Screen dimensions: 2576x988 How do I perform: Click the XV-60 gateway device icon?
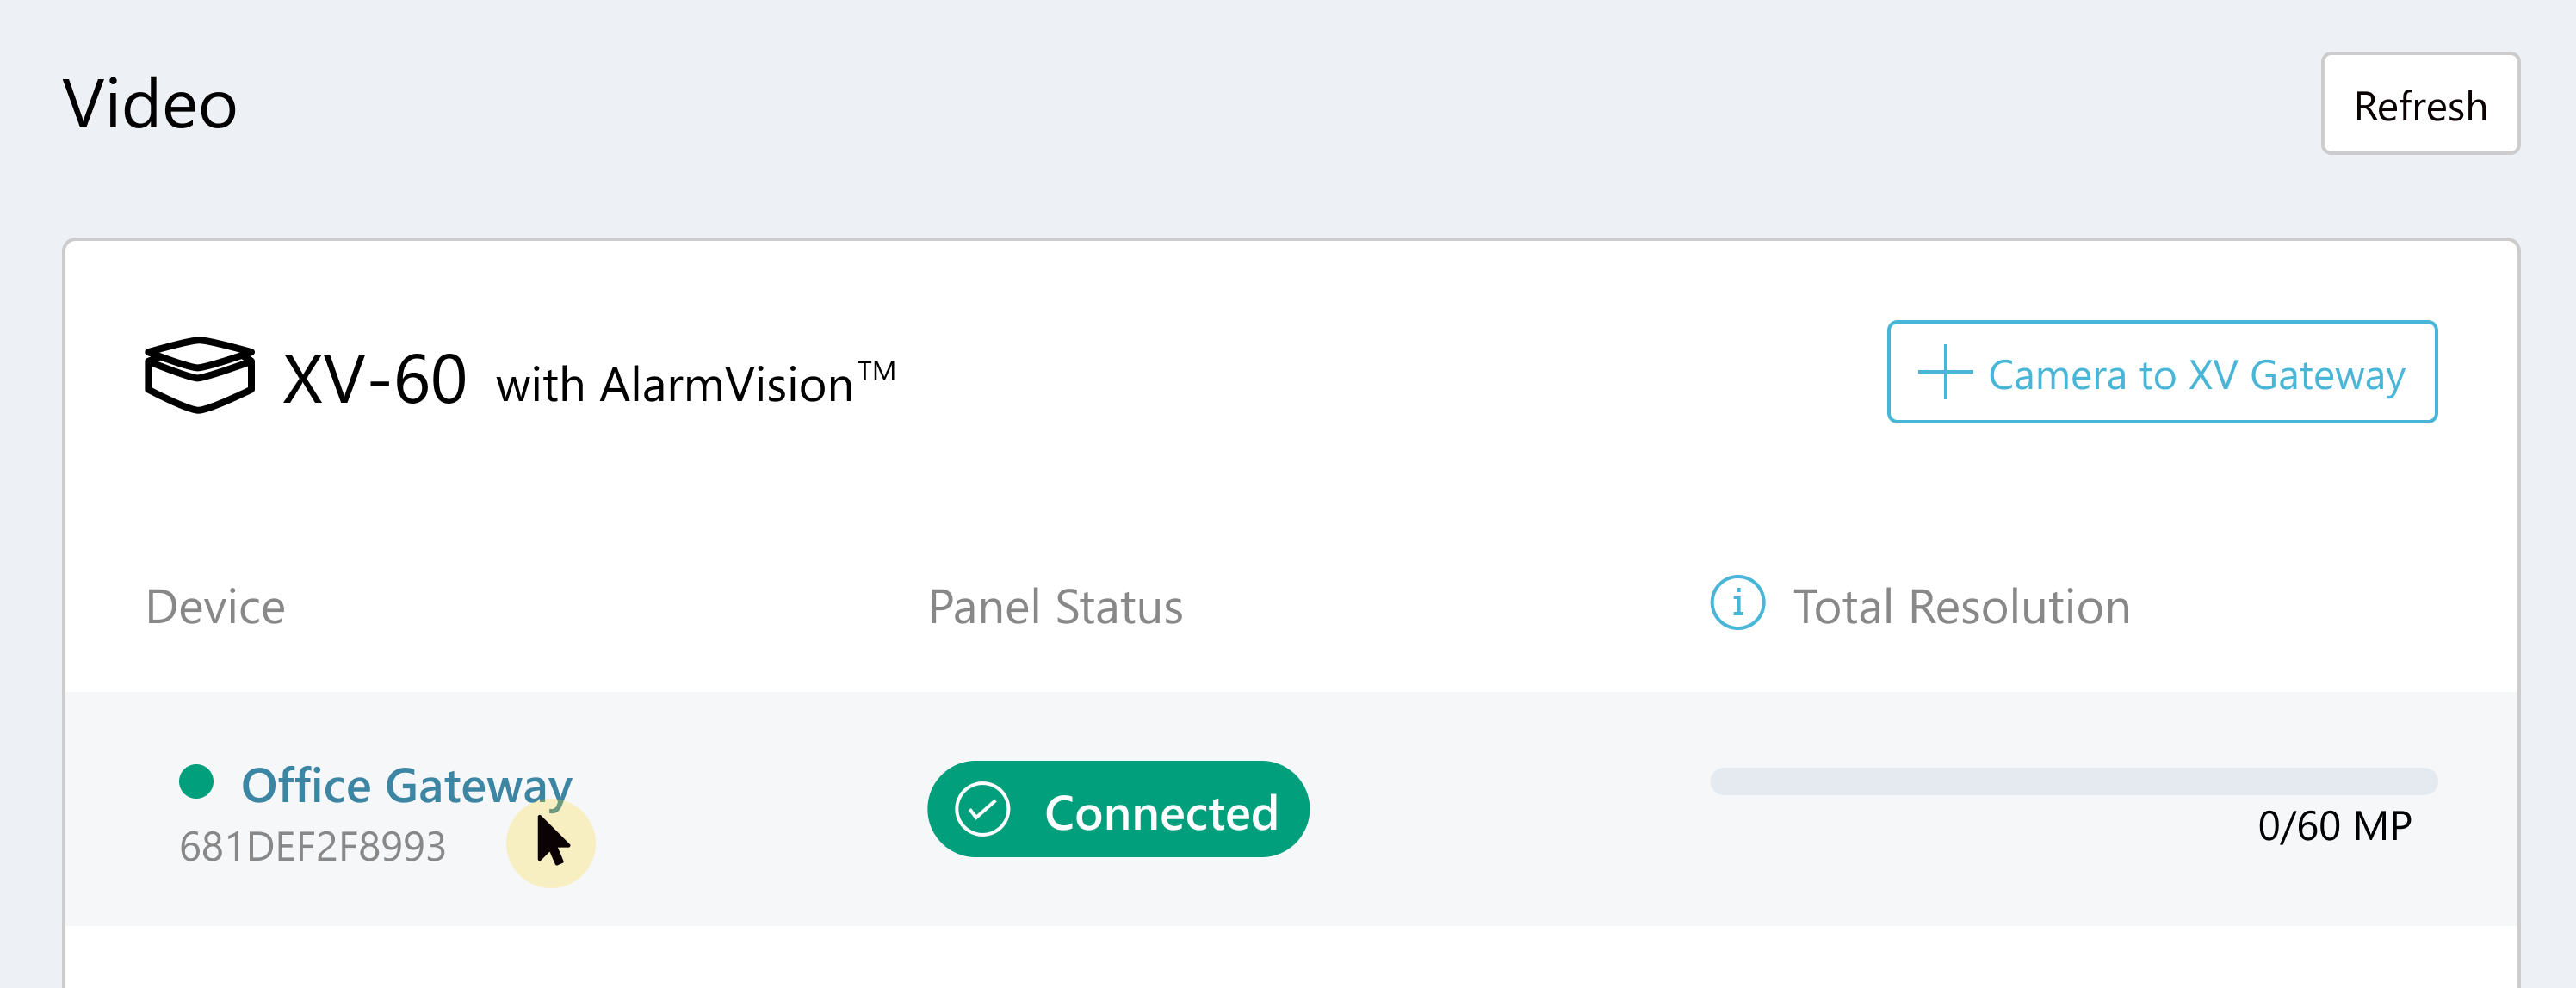point(199,375)
